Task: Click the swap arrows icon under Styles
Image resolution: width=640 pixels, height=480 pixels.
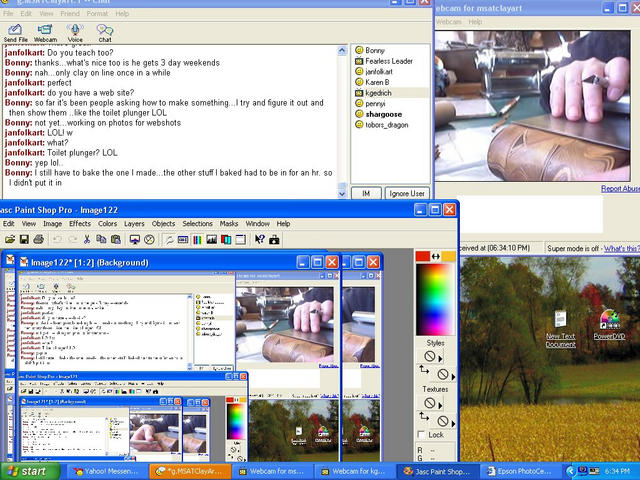Action: (424, 370)
